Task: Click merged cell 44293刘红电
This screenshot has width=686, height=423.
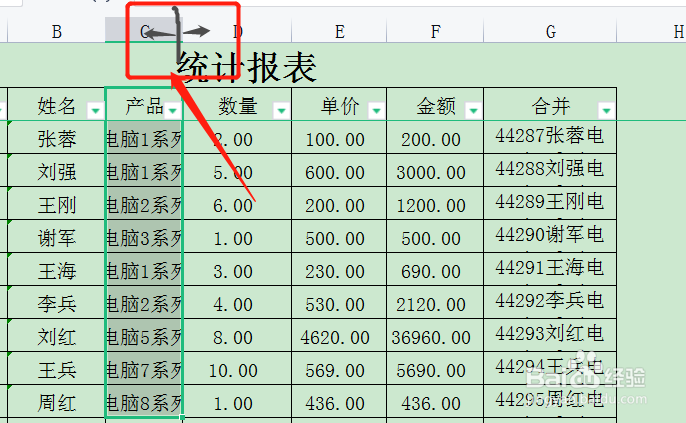Action: pyautogui.click(x=550, y=336)
